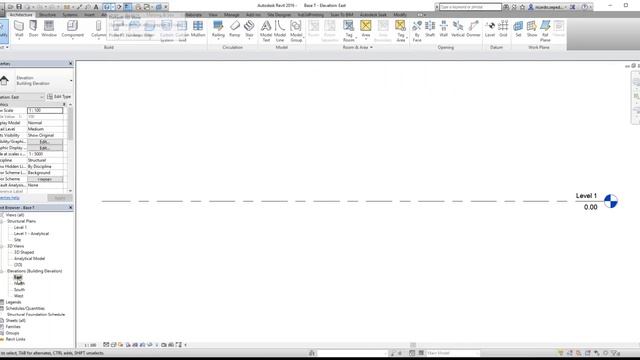Screen dimensions: 640x360
Task: Select the Stair tool
Action: (249, 29)
